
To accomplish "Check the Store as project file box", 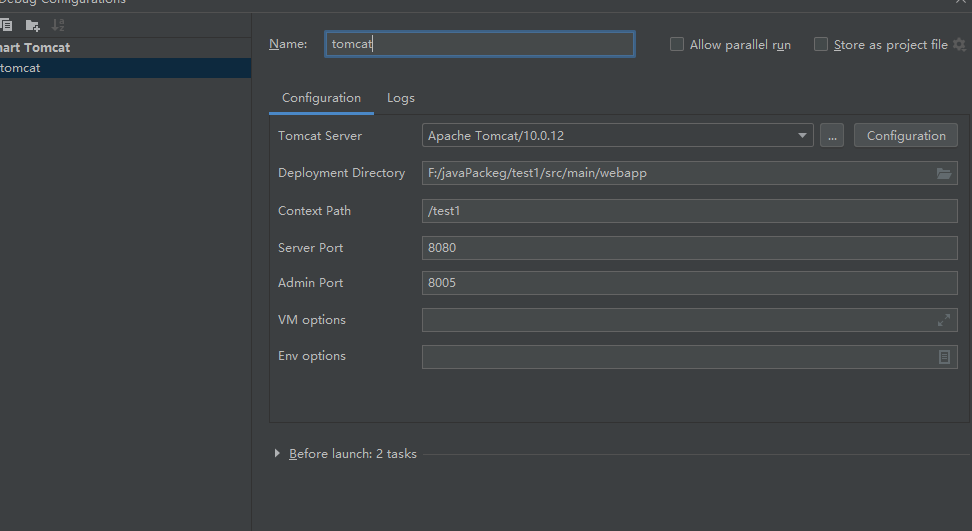I will pos(821,45).
